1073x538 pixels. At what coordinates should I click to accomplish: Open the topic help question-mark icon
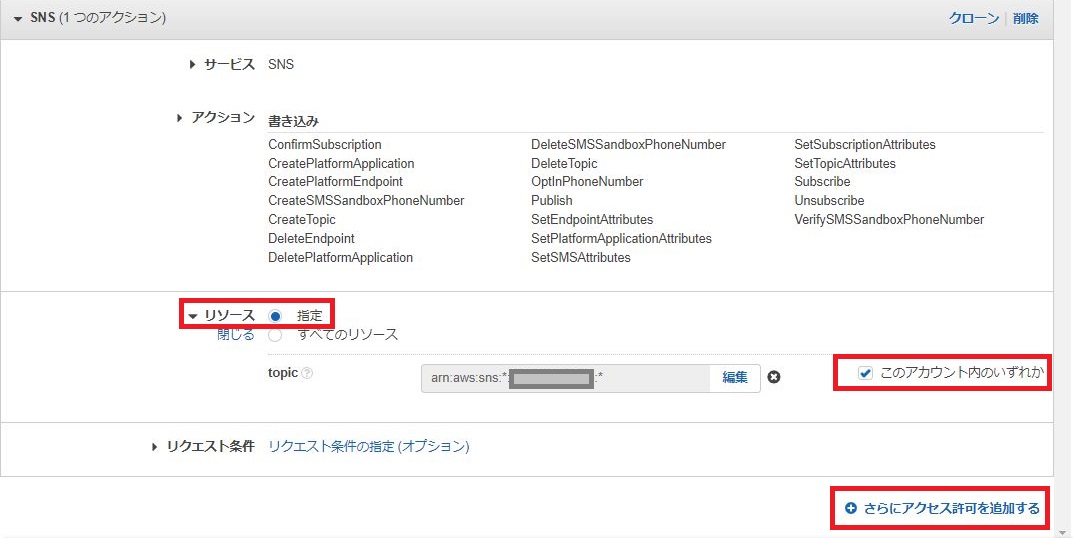pos(307,373)
